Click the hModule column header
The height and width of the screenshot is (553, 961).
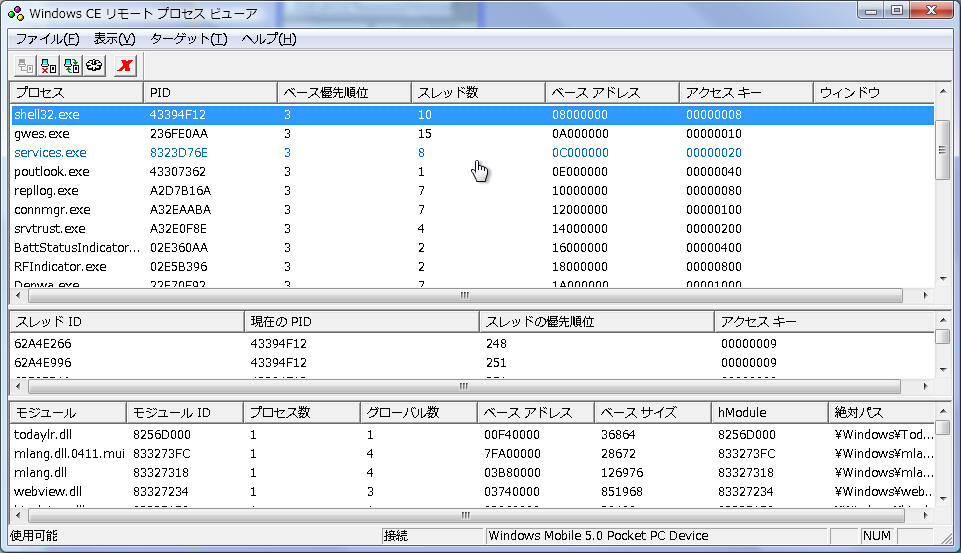pos(770,413)
